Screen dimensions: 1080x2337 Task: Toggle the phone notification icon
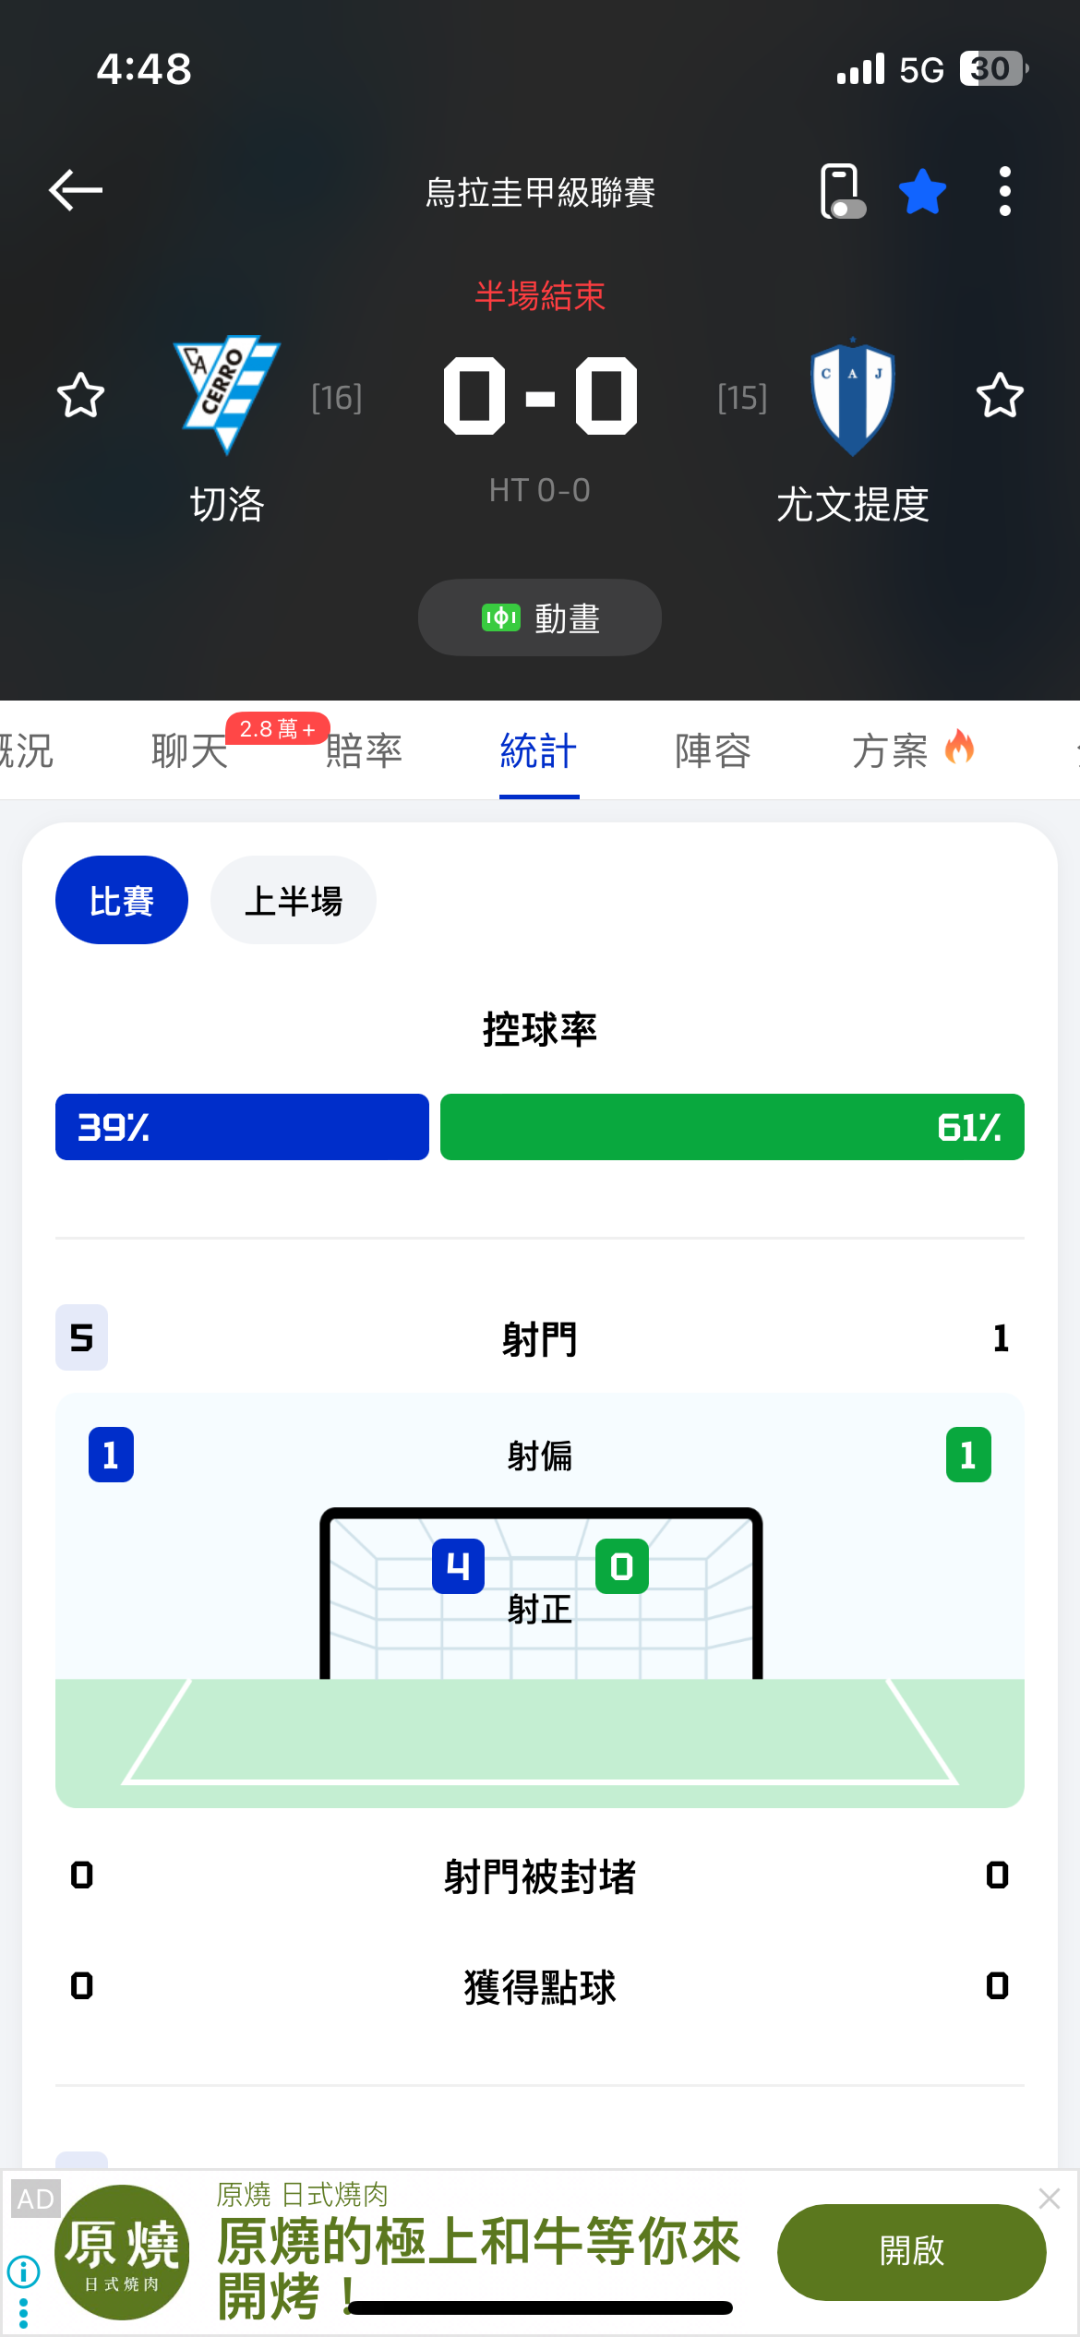pyautogui.click(x=841, y=190)
